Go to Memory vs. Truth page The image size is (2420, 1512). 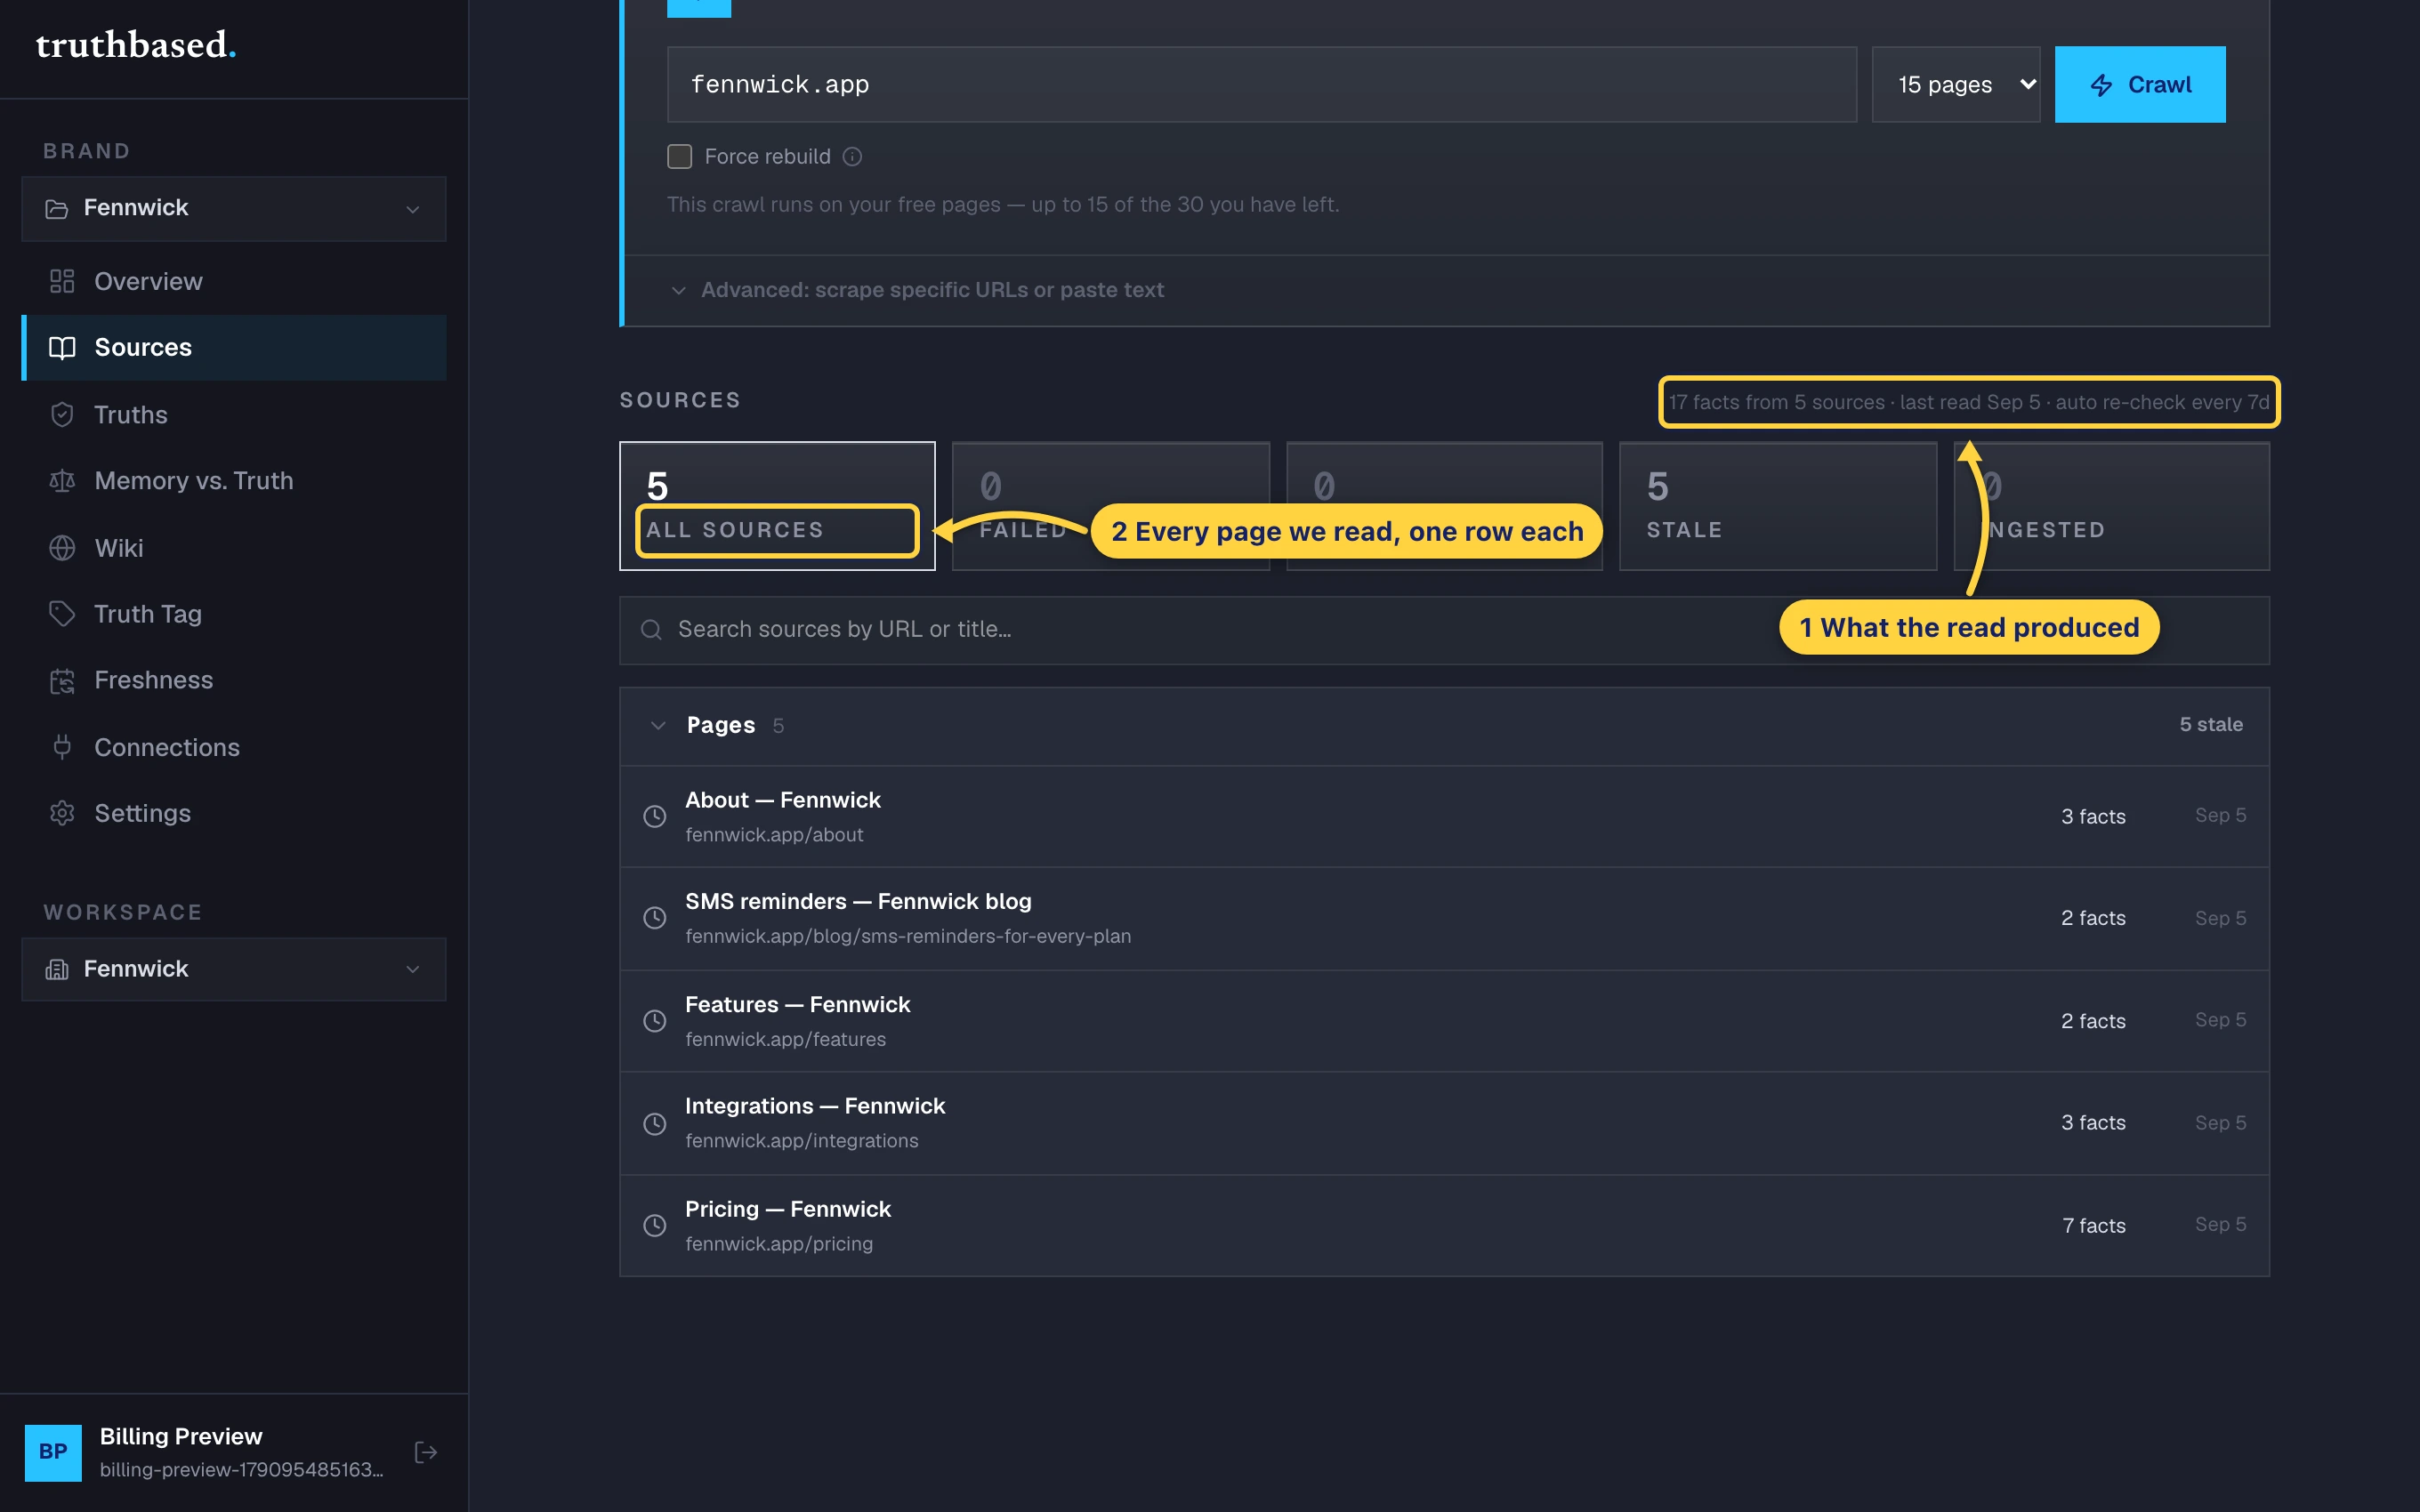(233, 480)
